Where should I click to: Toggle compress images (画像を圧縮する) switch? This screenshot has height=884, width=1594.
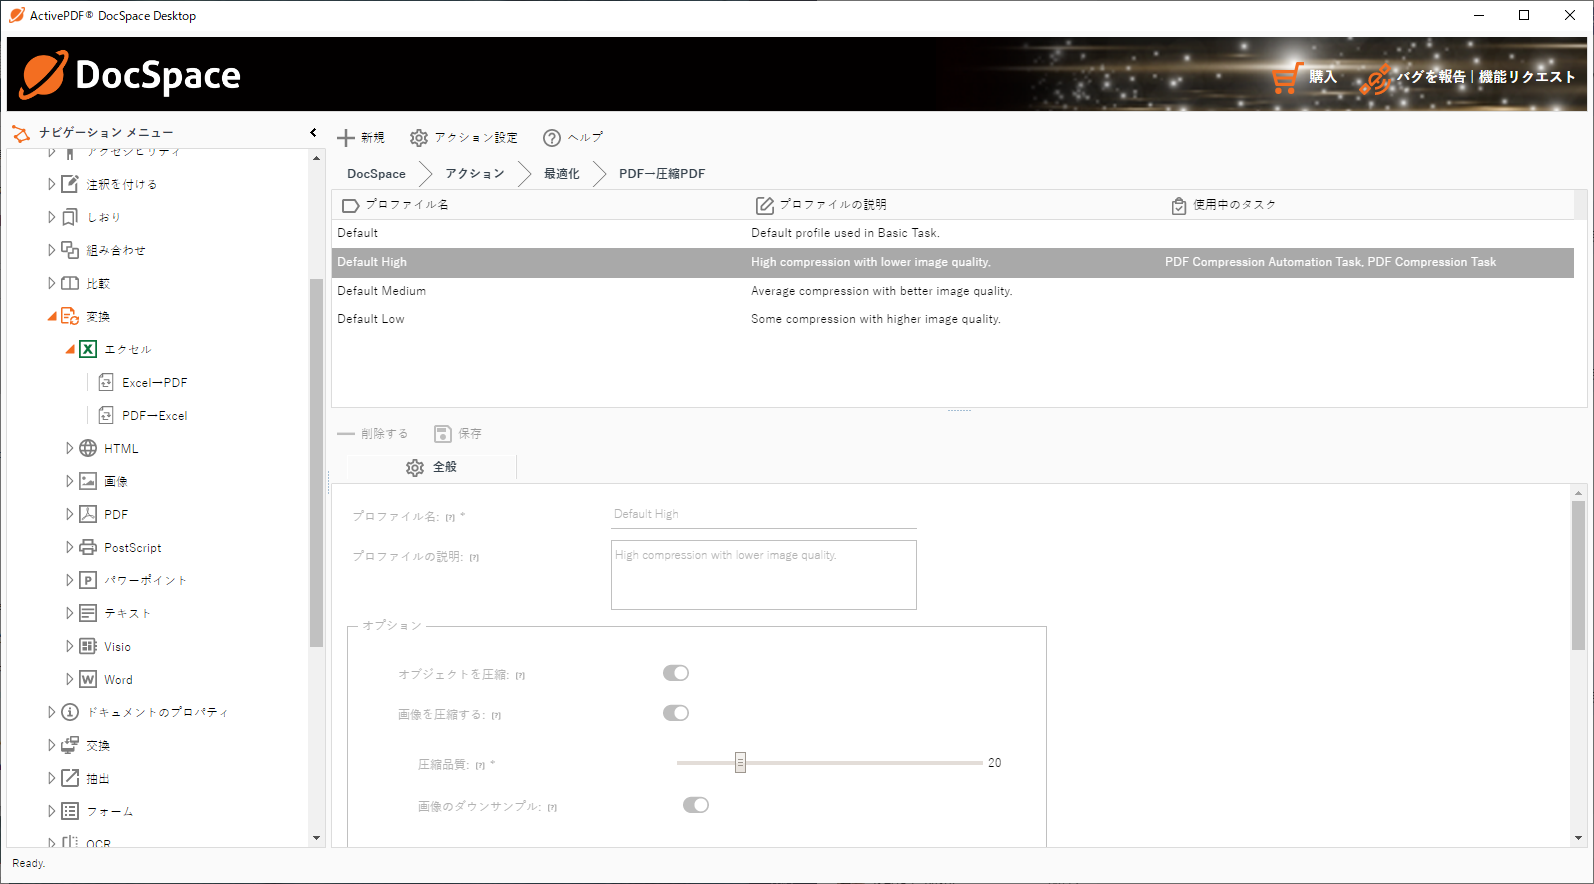tap(676, 713)
